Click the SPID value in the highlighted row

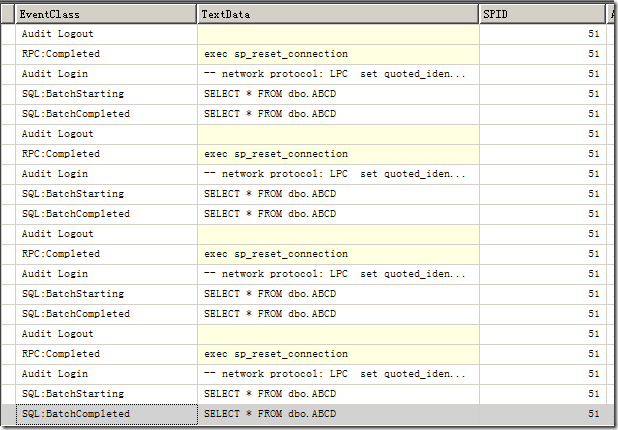pyautogui.click(x=593, y=414)
